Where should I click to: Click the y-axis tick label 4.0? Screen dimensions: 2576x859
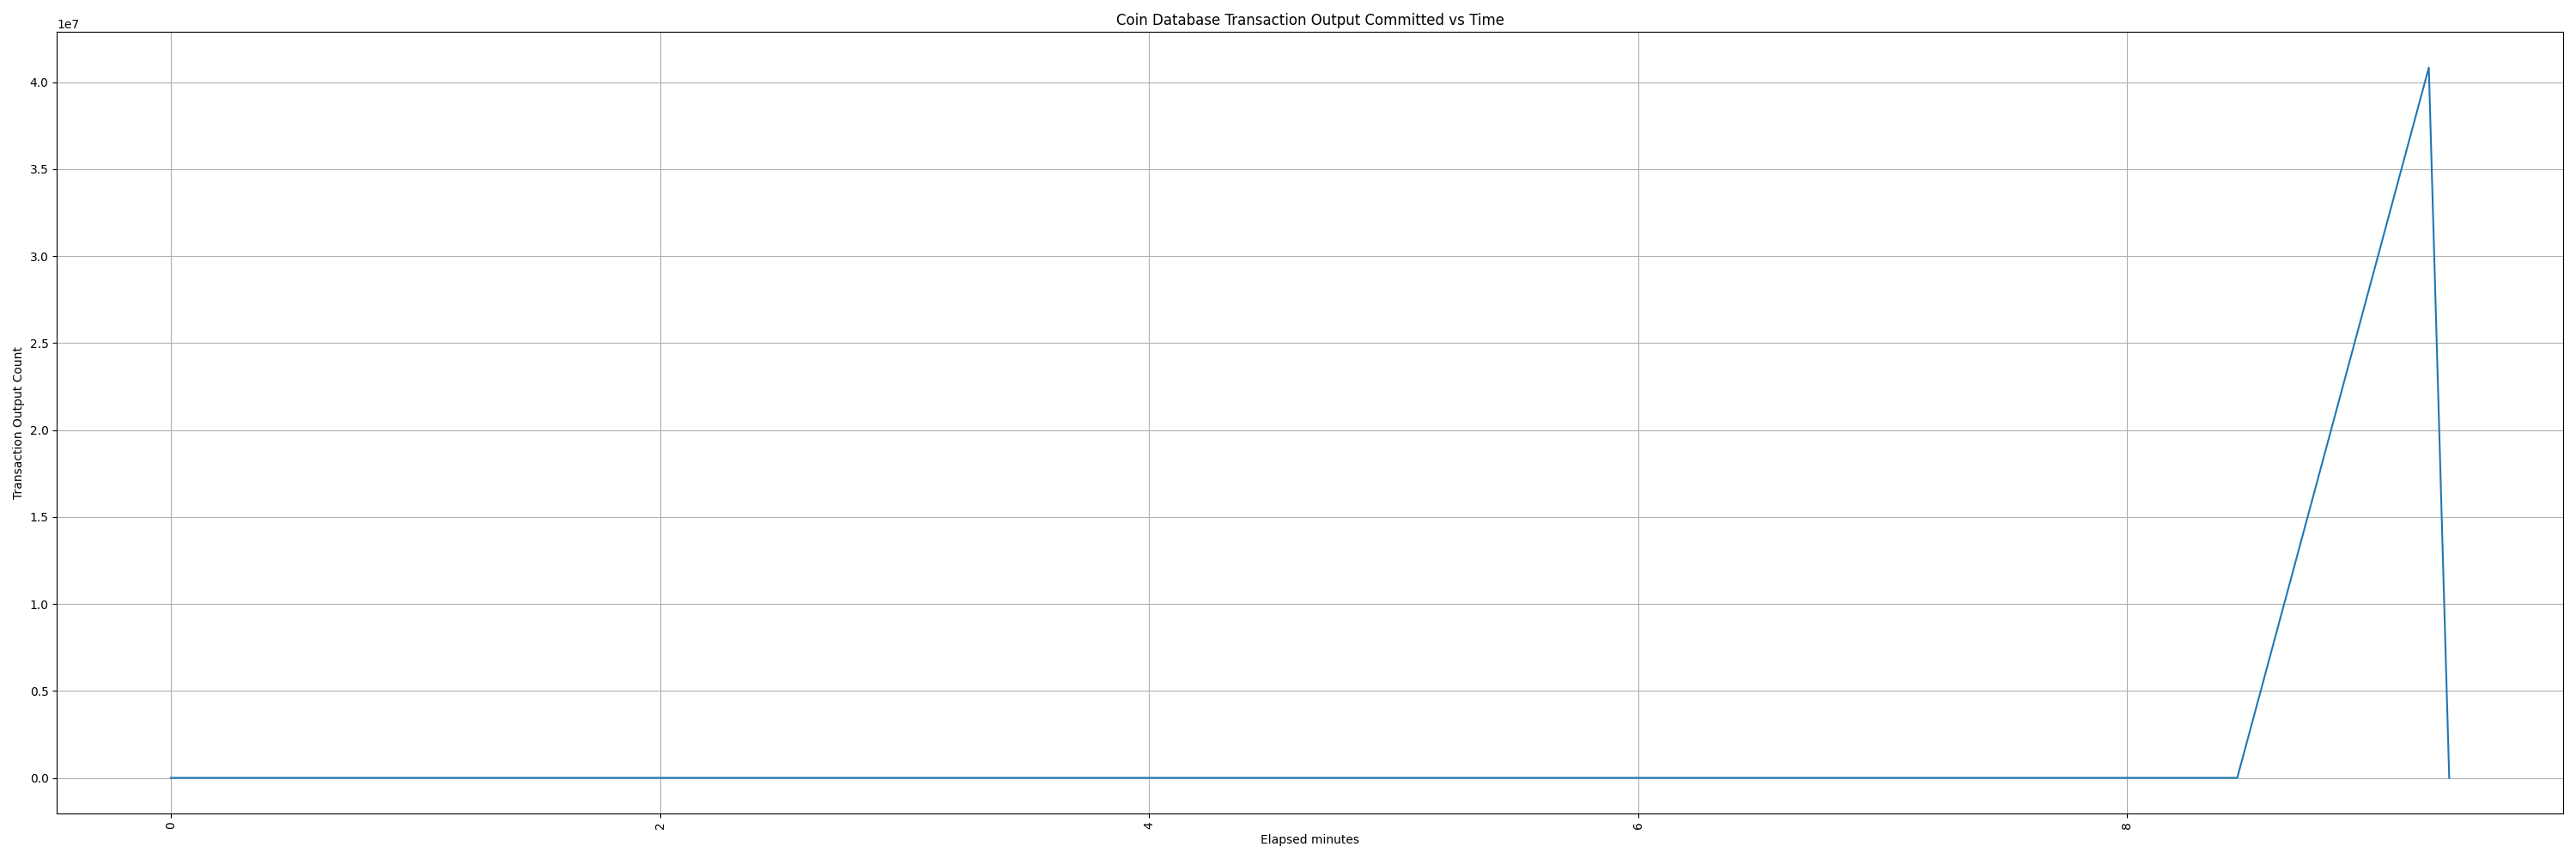tap(38, 83)
